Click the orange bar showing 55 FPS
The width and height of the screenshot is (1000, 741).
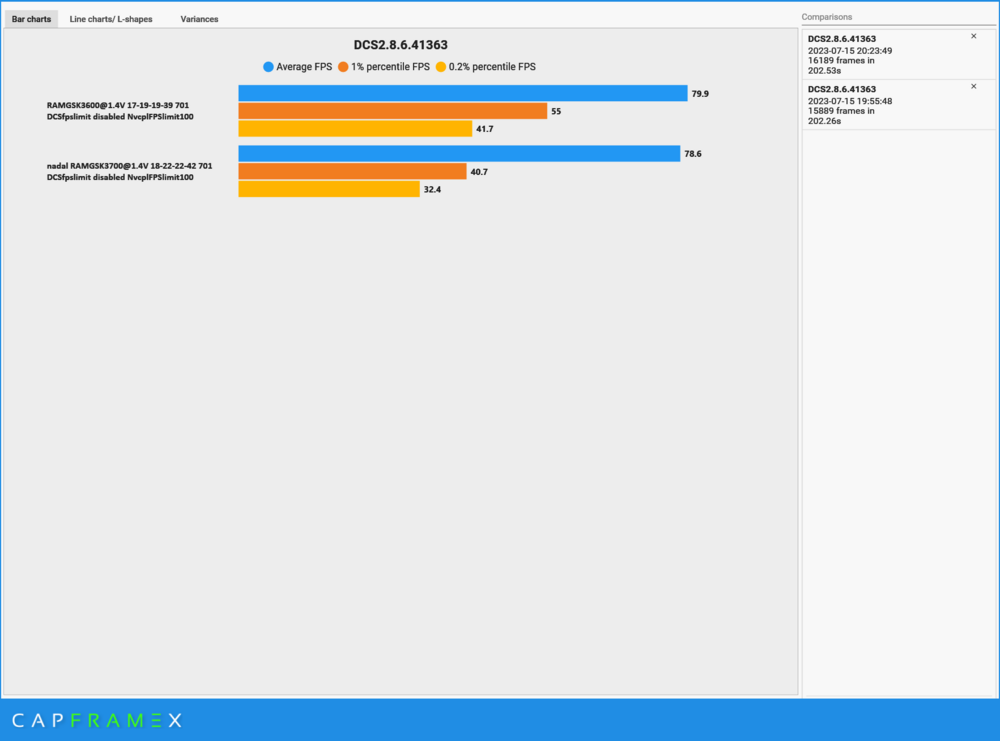point(390,110)
